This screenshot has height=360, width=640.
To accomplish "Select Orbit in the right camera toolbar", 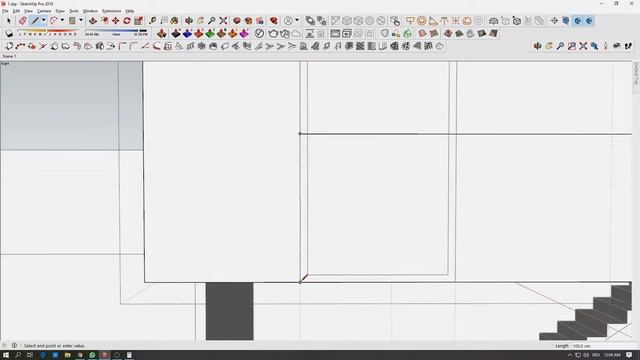I will coord(538,46).
